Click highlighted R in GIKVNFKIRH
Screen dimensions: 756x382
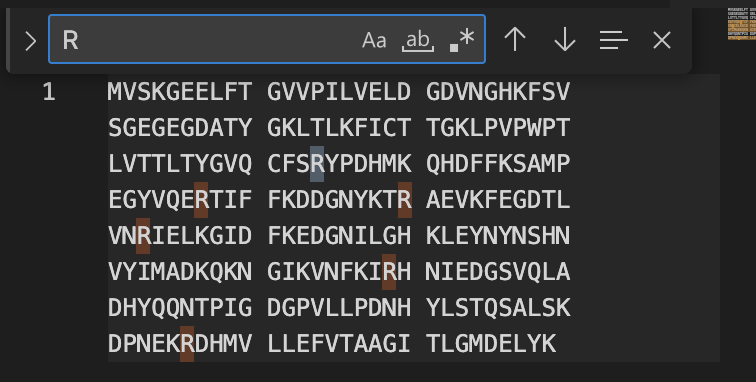click(x=389, y=272)
